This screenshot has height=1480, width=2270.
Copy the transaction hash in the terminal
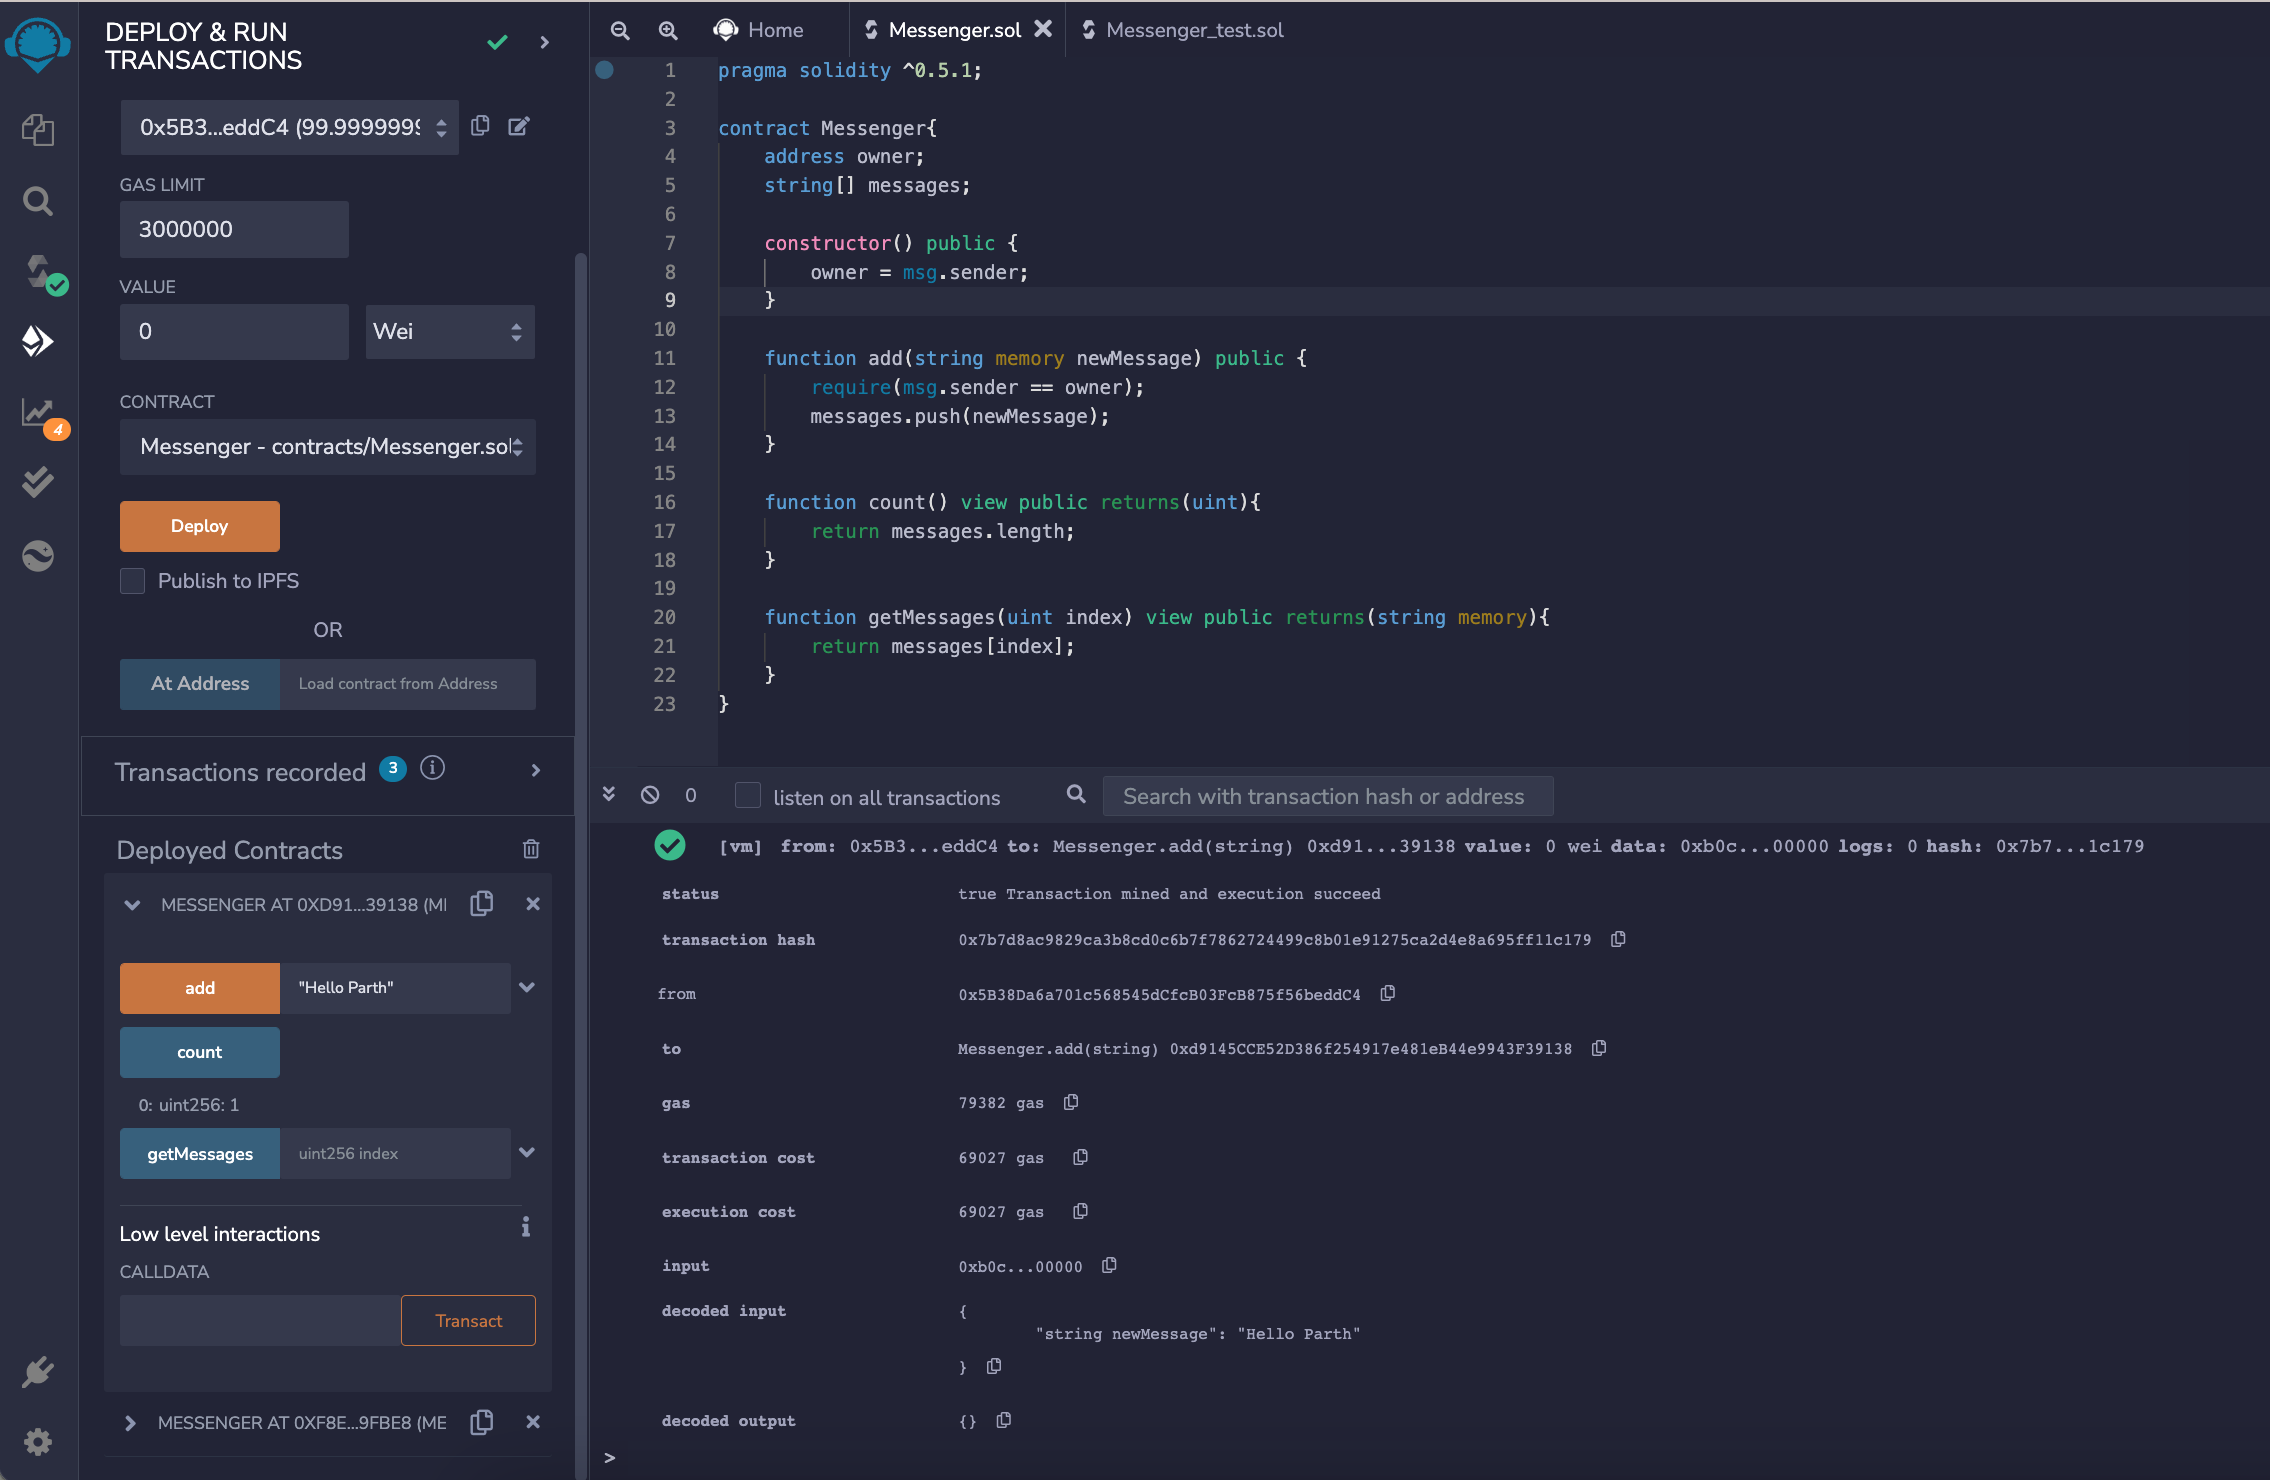[1617, 939]
